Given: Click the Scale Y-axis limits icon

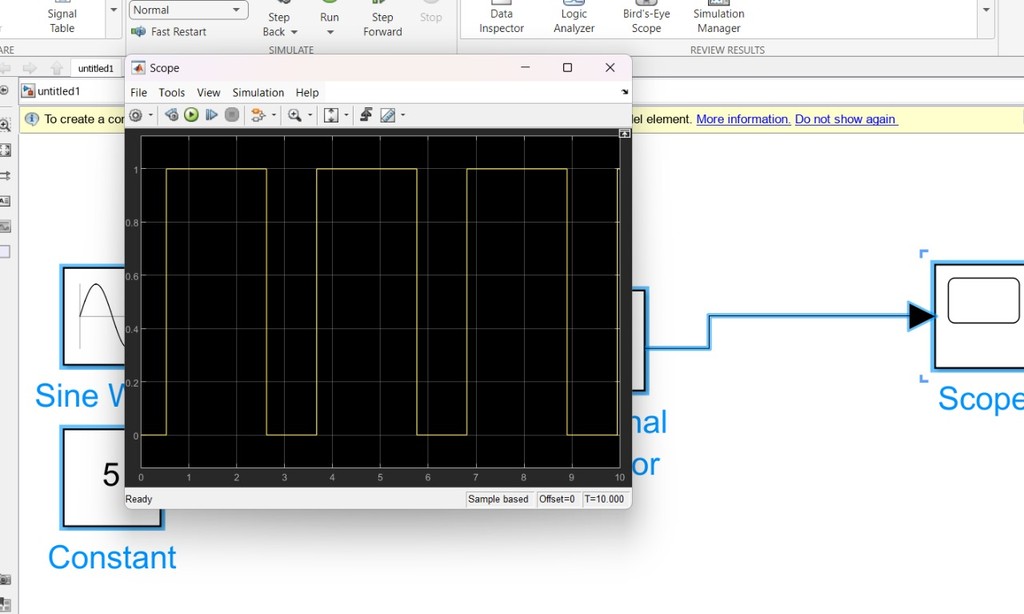Looking at the screenshot, I should 331,115.
